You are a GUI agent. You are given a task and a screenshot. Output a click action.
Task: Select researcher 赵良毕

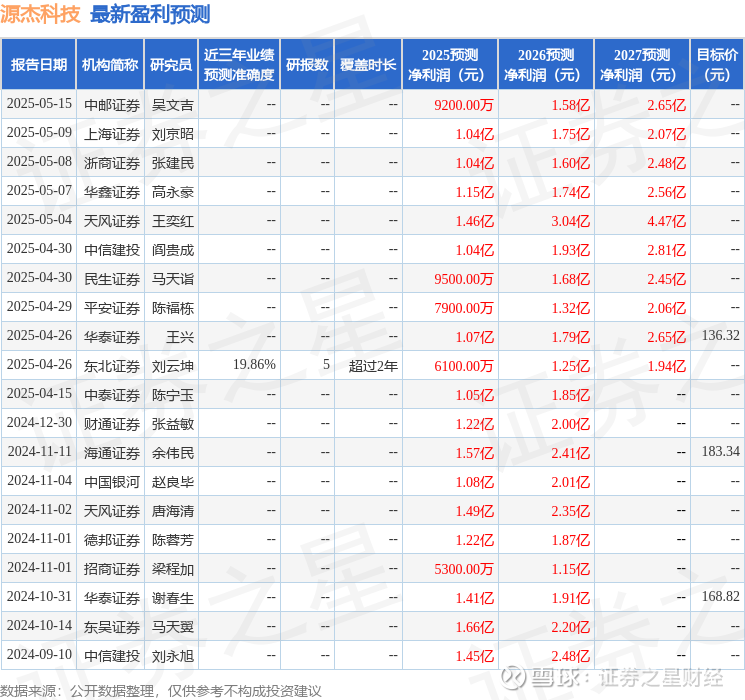[172, 482]
